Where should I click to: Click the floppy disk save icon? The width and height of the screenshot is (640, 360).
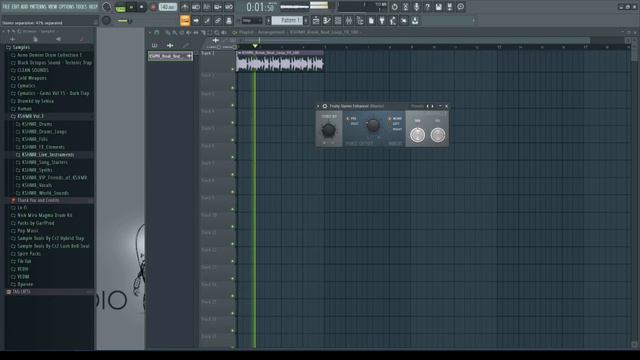438,7
